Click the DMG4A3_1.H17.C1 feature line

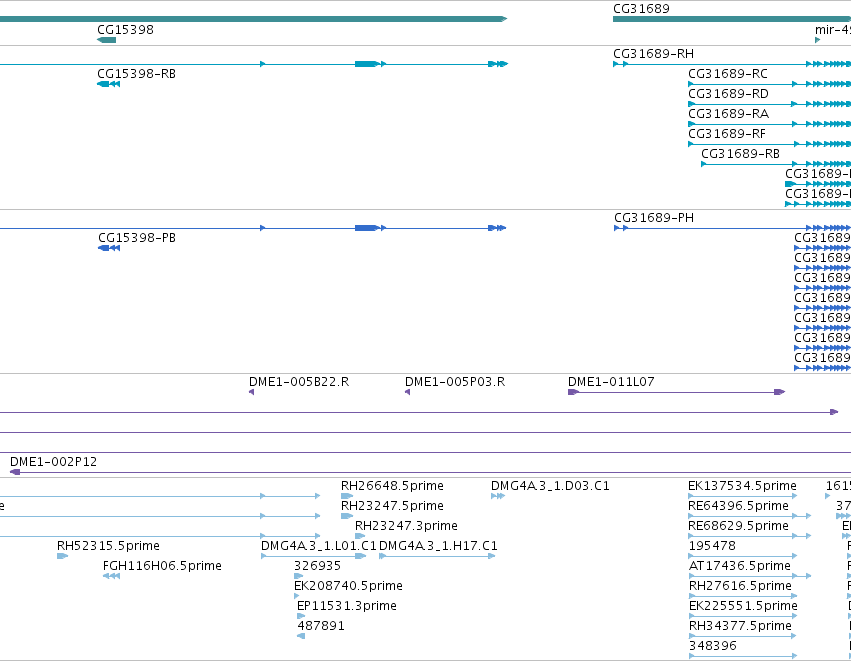pos(437,556)
